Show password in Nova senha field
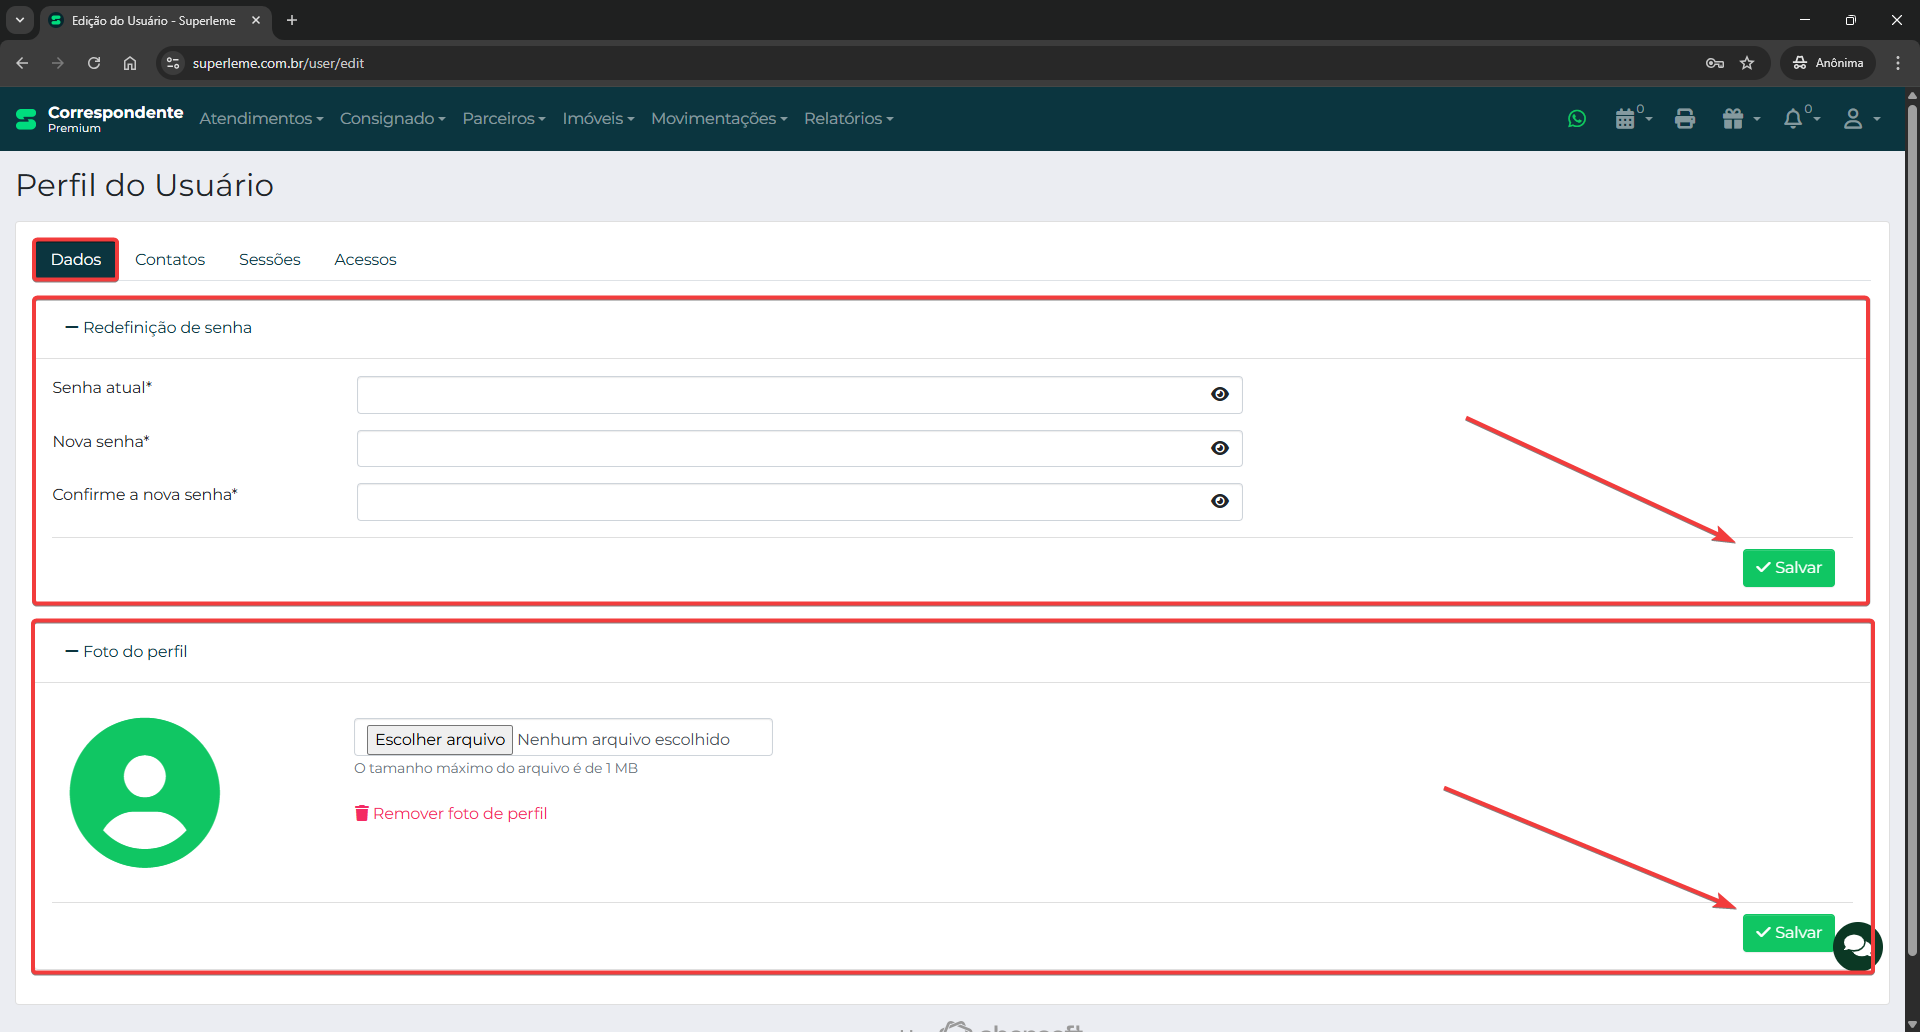The width and height of the screenshot is (1920, 1032). coord(1219,448)
